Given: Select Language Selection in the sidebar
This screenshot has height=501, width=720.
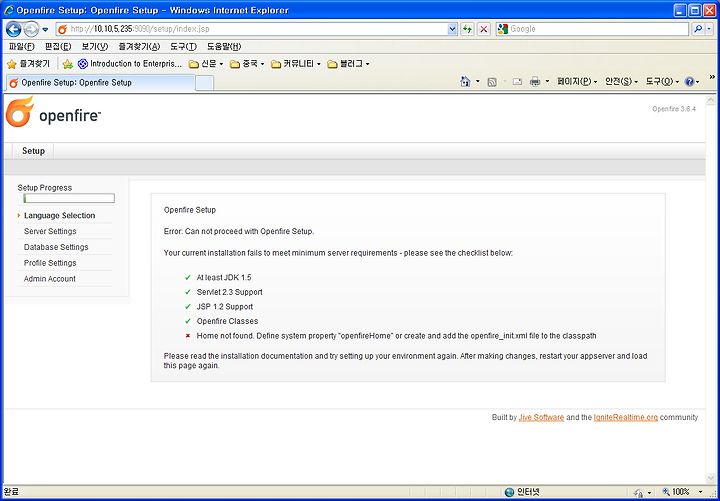Looking at the screenshot, I should [59, 215].
